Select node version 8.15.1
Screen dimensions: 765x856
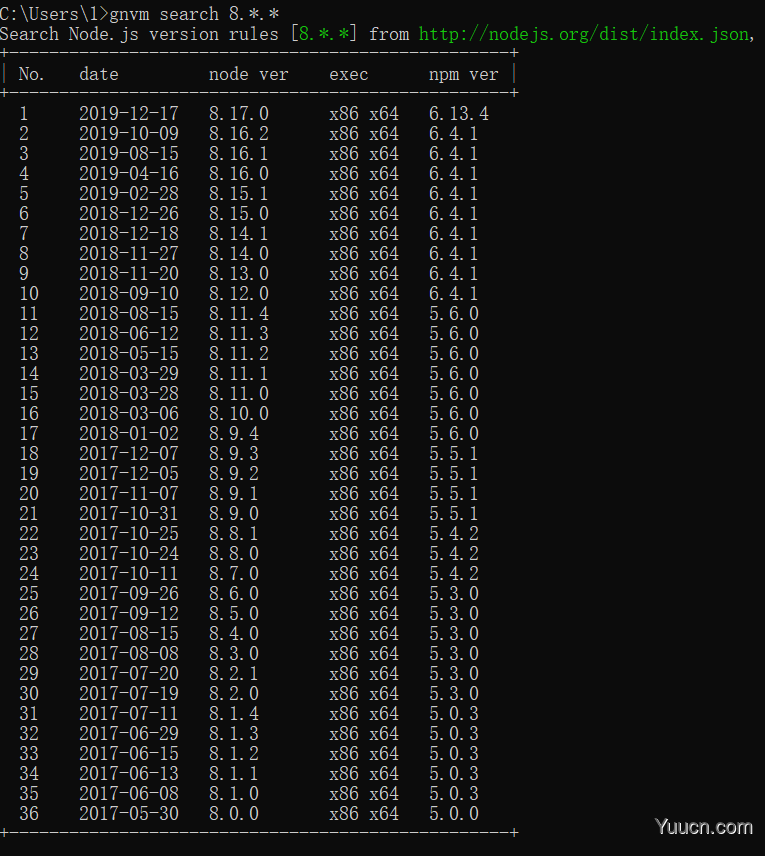(239, 194)
